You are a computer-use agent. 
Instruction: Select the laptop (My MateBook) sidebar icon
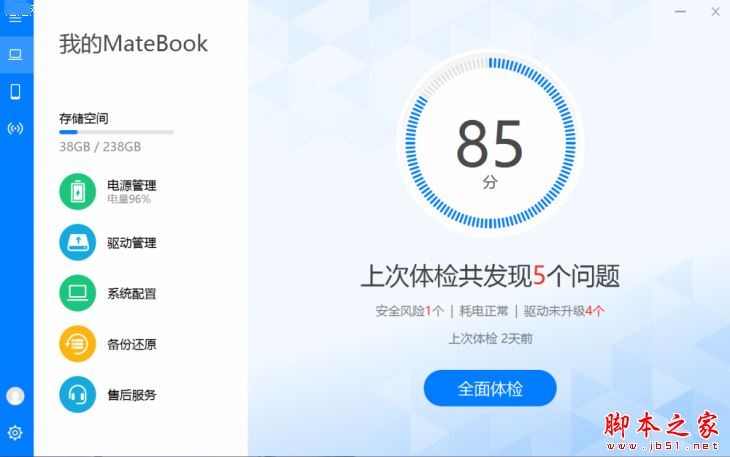pos(15,55)
